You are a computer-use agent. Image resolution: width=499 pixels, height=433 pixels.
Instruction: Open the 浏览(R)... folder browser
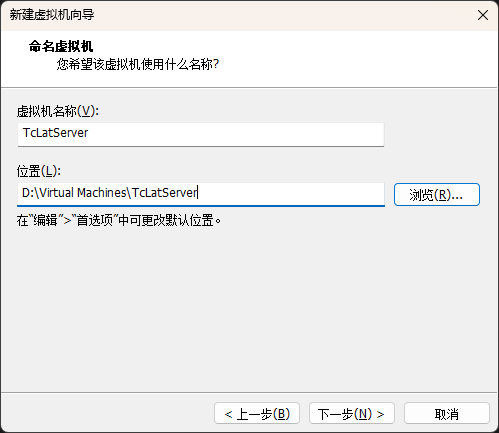click(x=437, y=194)
